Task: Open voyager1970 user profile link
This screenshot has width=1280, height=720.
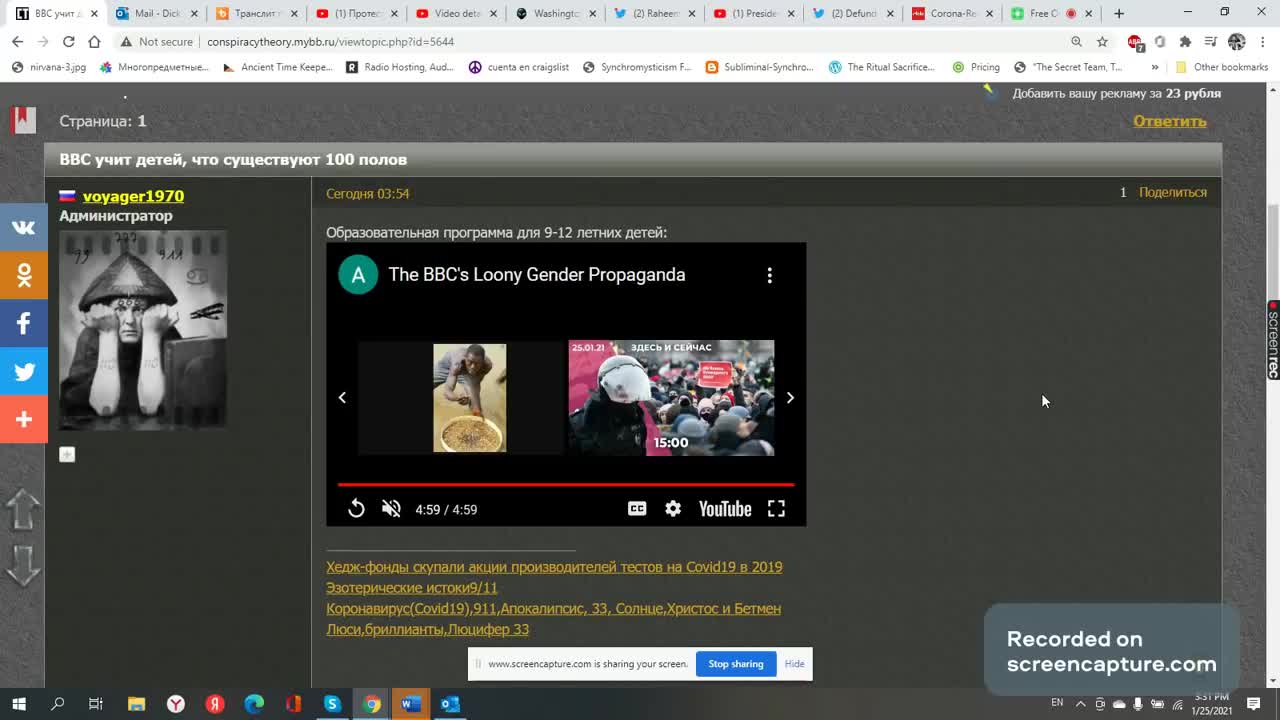Action: tap(133, 196)
